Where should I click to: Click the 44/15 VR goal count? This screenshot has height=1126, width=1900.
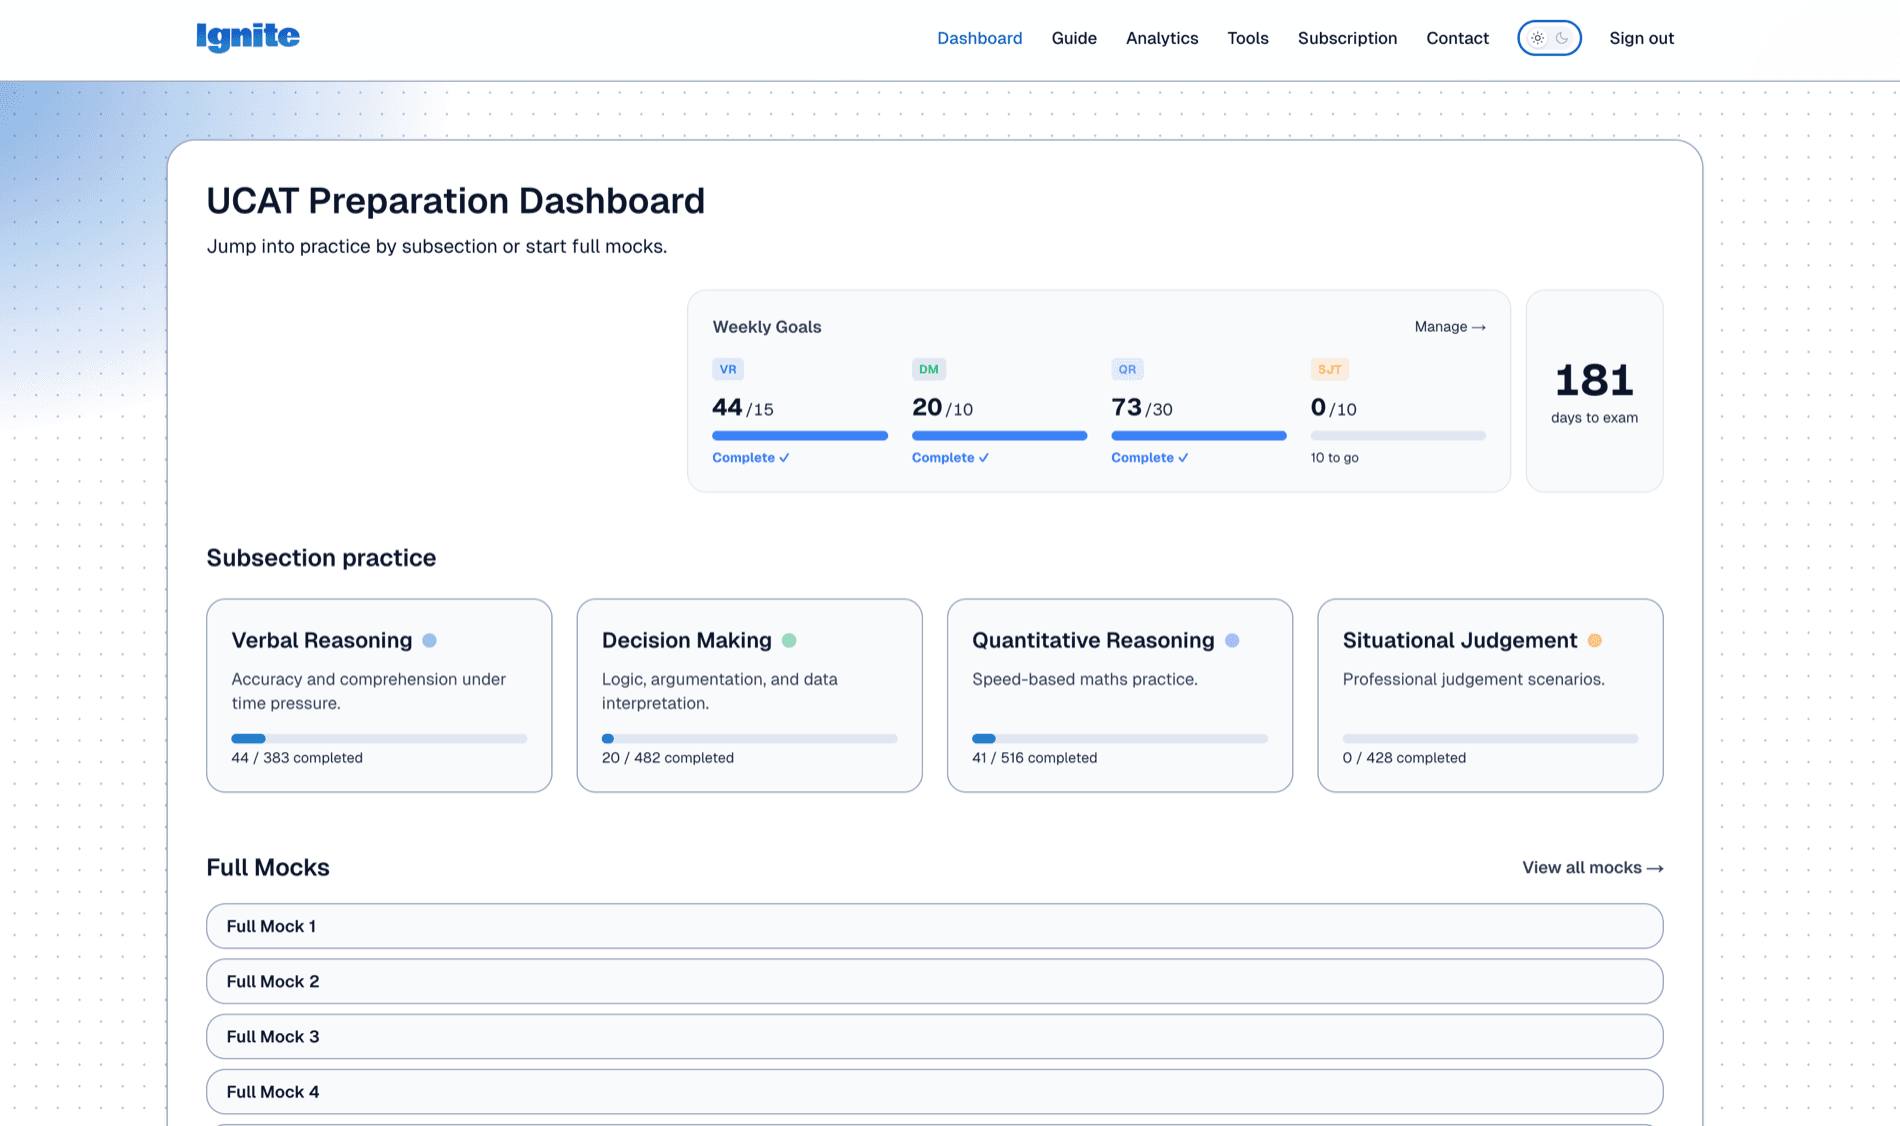pyautogui.click(x=742, y=408)
